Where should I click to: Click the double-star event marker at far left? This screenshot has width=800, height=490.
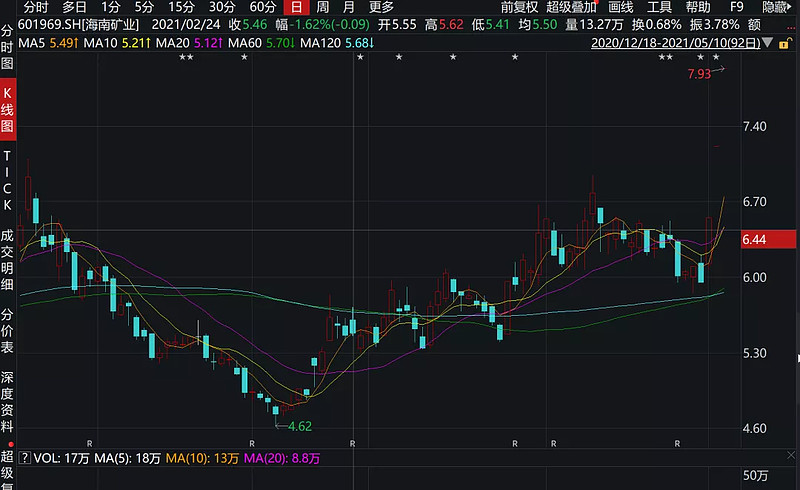(x=186, y=57)
